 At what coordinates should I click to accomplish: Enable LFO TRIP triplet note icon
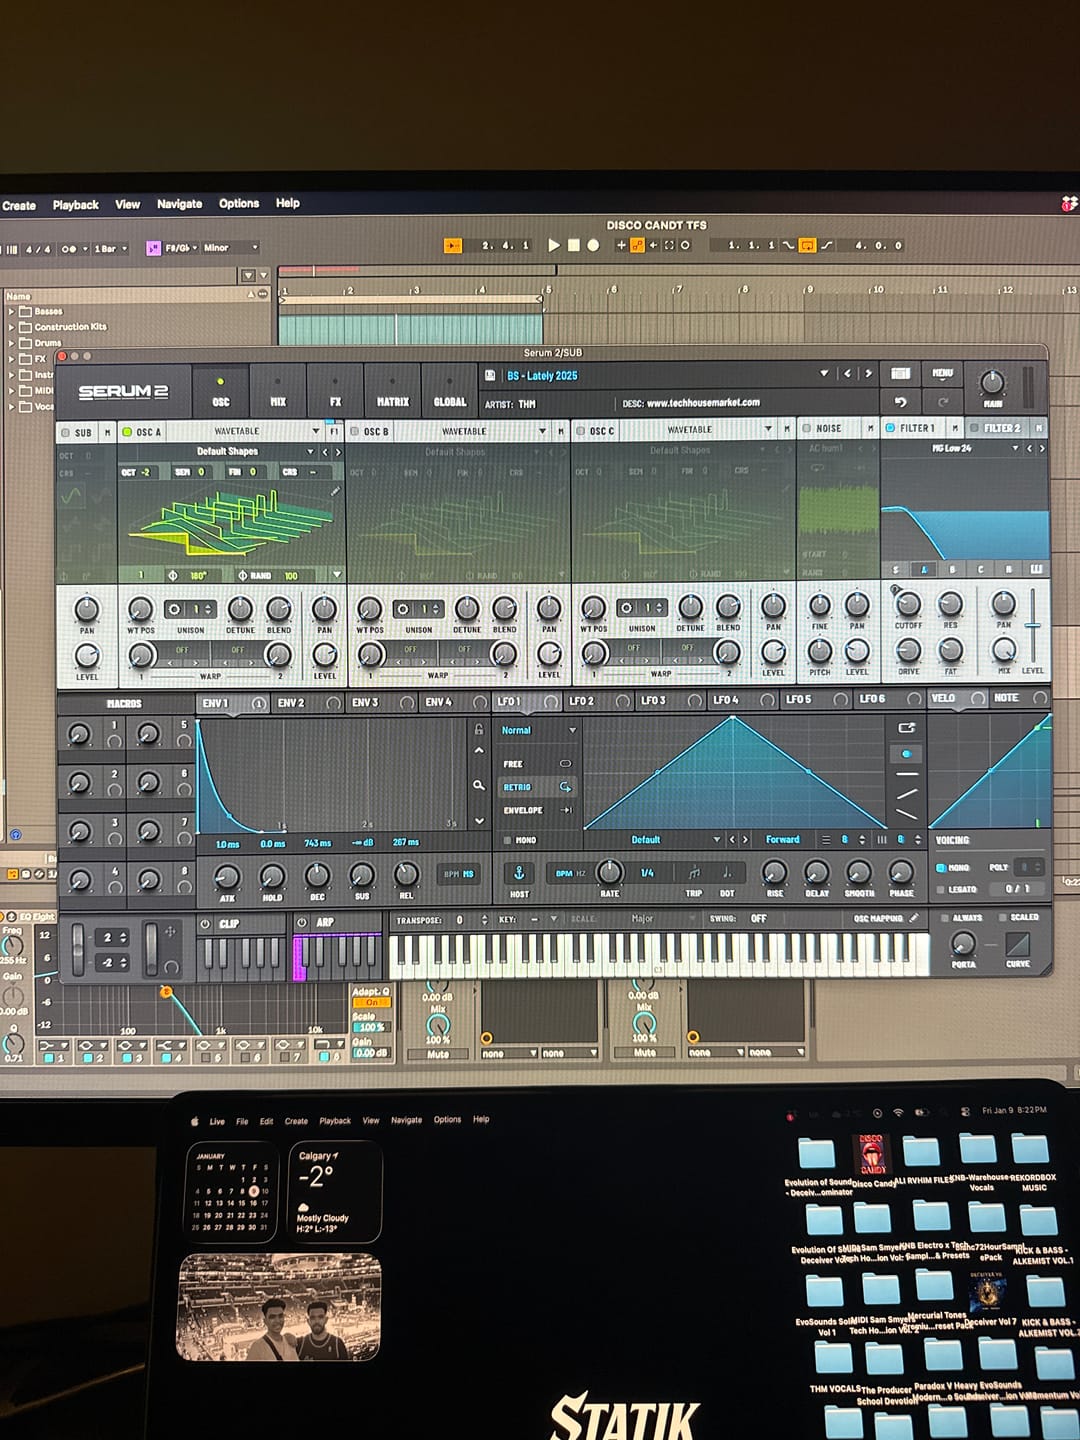pos(694,873)
